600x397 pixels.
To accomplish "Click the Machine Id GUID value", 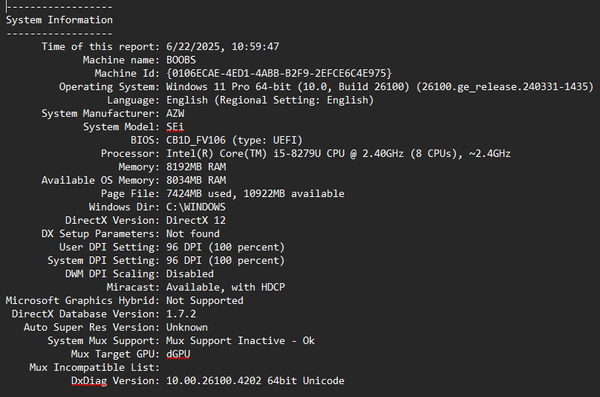I will [279, 74].
